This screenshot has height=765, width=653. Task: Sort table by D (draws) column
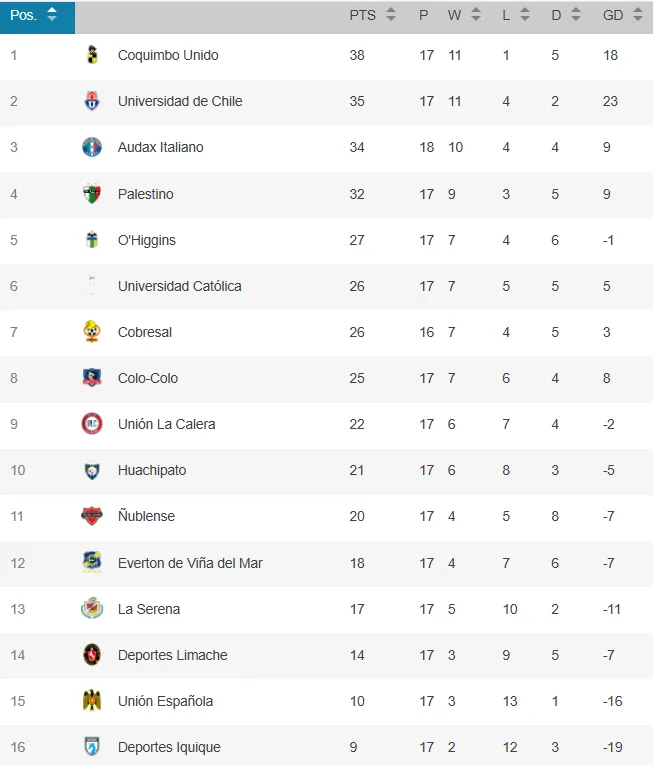point(566,16)
